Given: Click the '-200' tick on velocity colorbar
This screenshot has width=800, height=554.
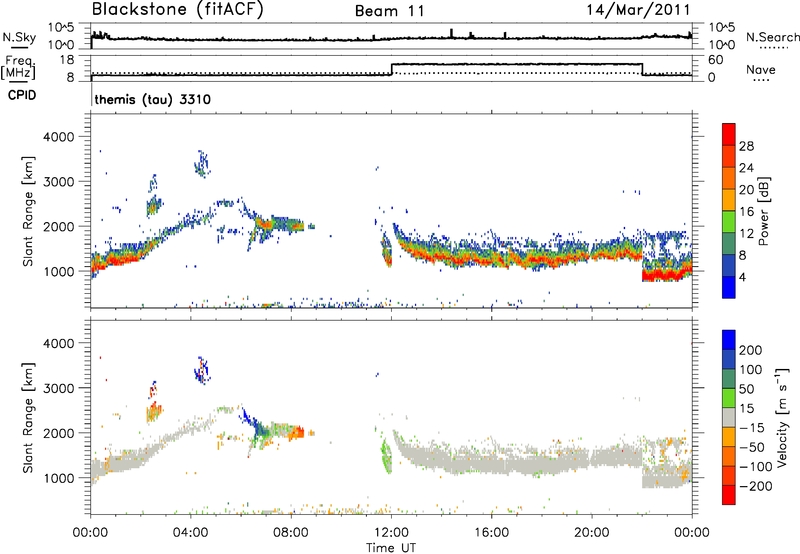Looking at the screenshot, I should (756, 486).
